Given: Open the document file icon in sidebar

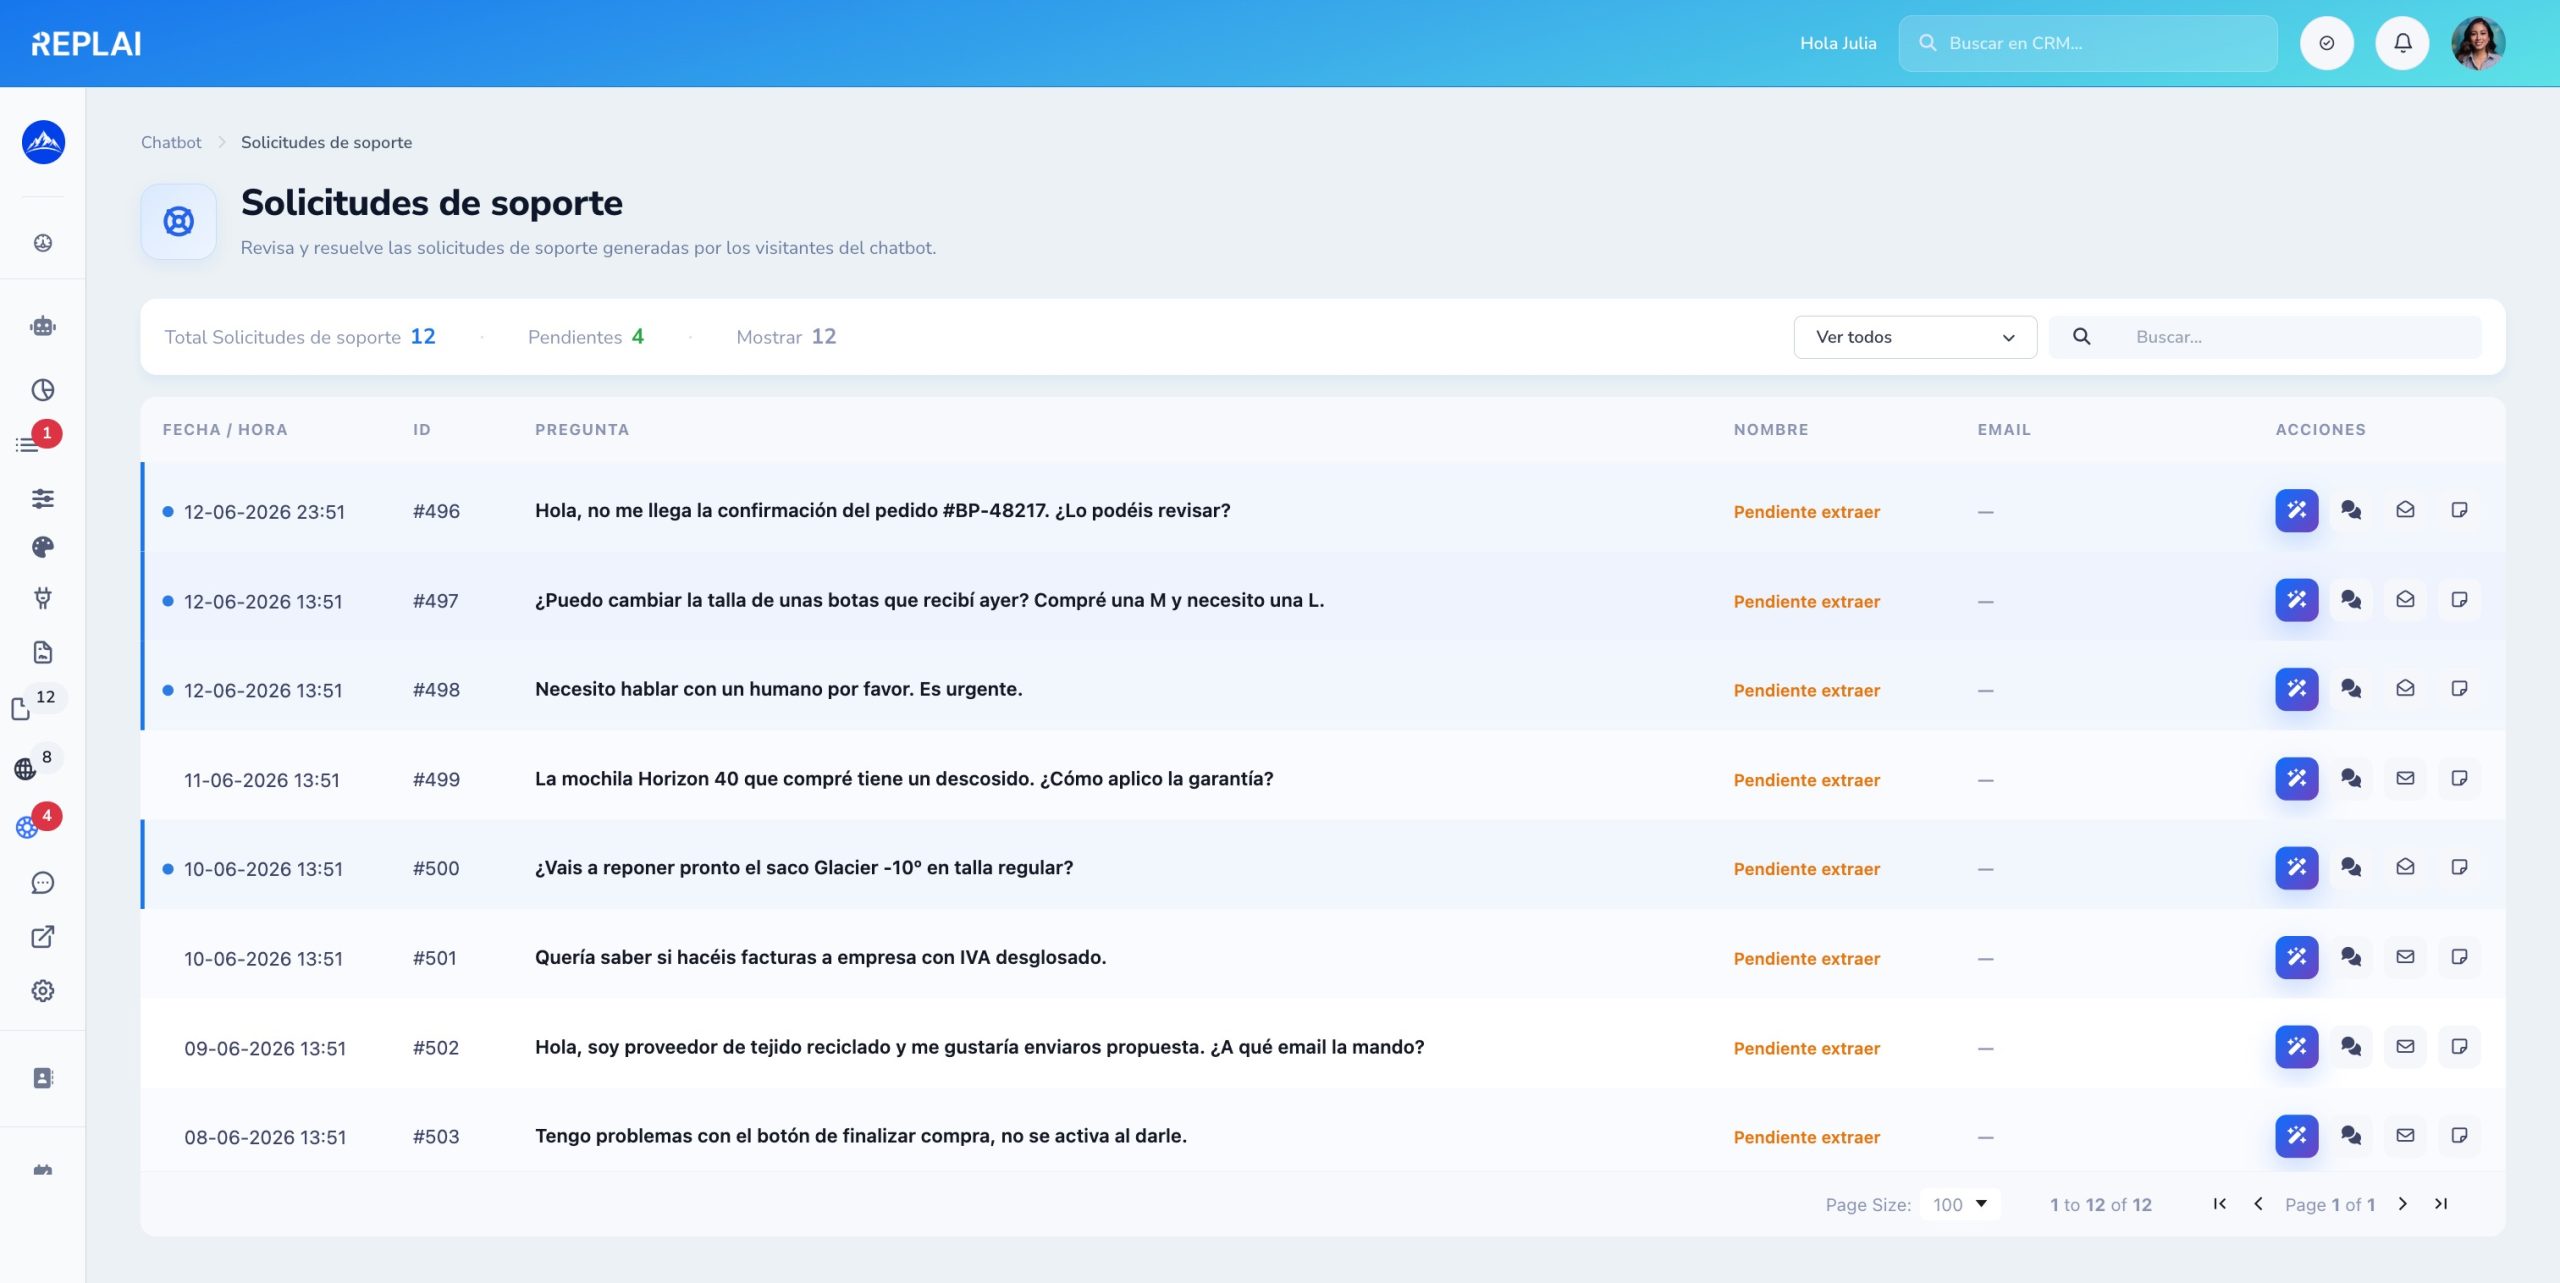Looking at the screenshot, I should tap(43, 652).
